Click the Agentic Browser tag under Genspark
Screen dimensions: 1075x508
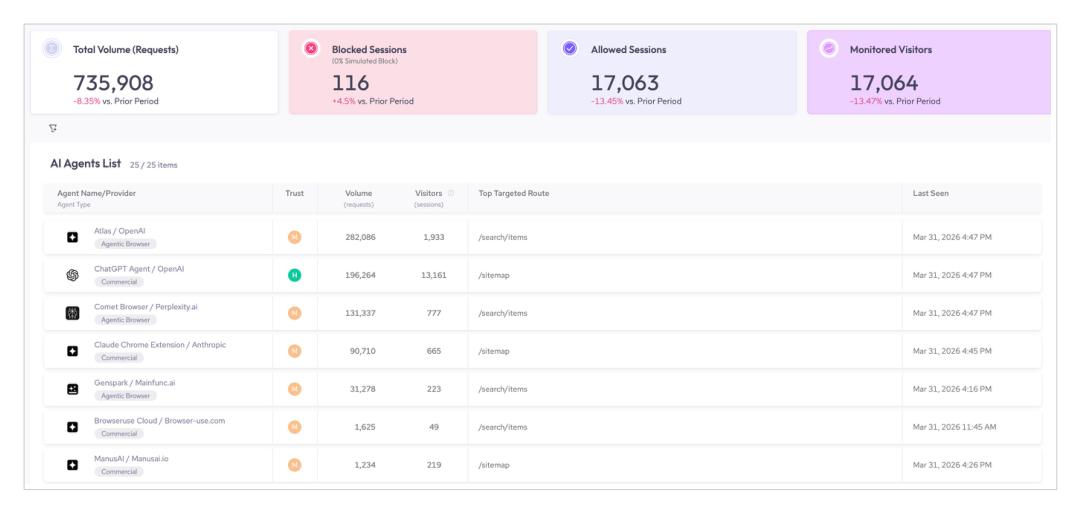(125, 396)
